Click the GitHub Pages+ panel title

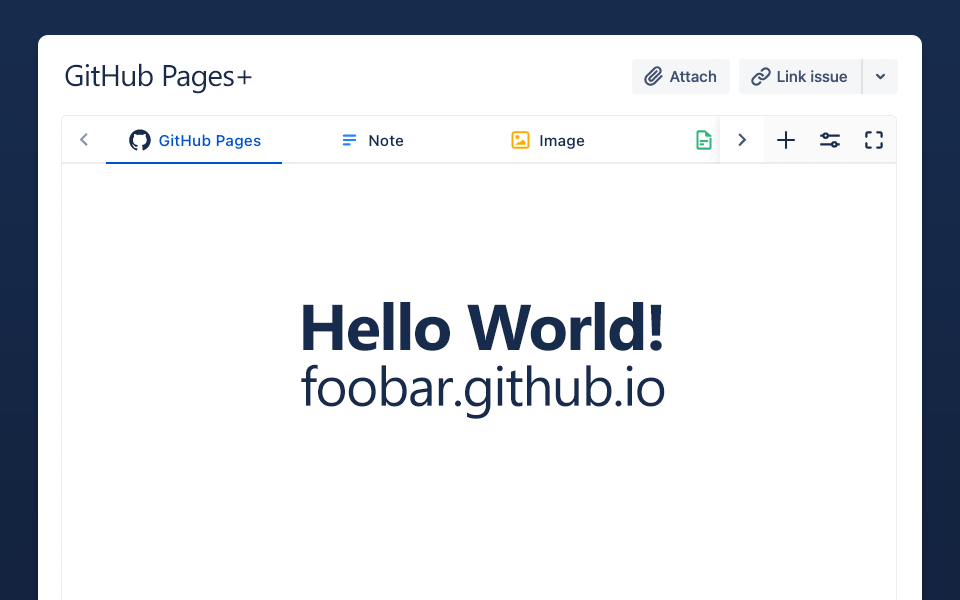pyautogui.click(x=158, y=77)
